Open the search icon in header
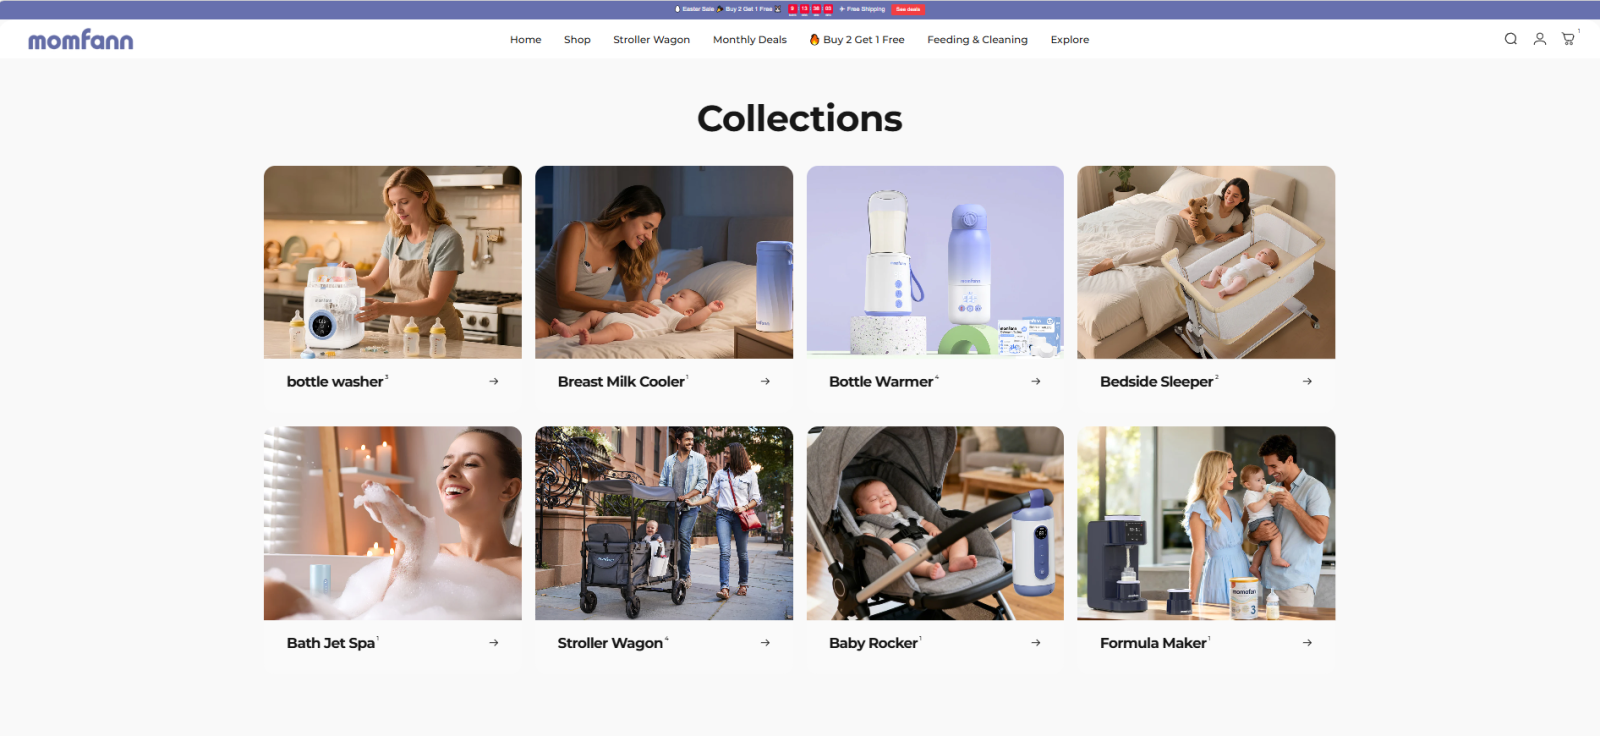1600x736 pixels. coord(1510,39)
